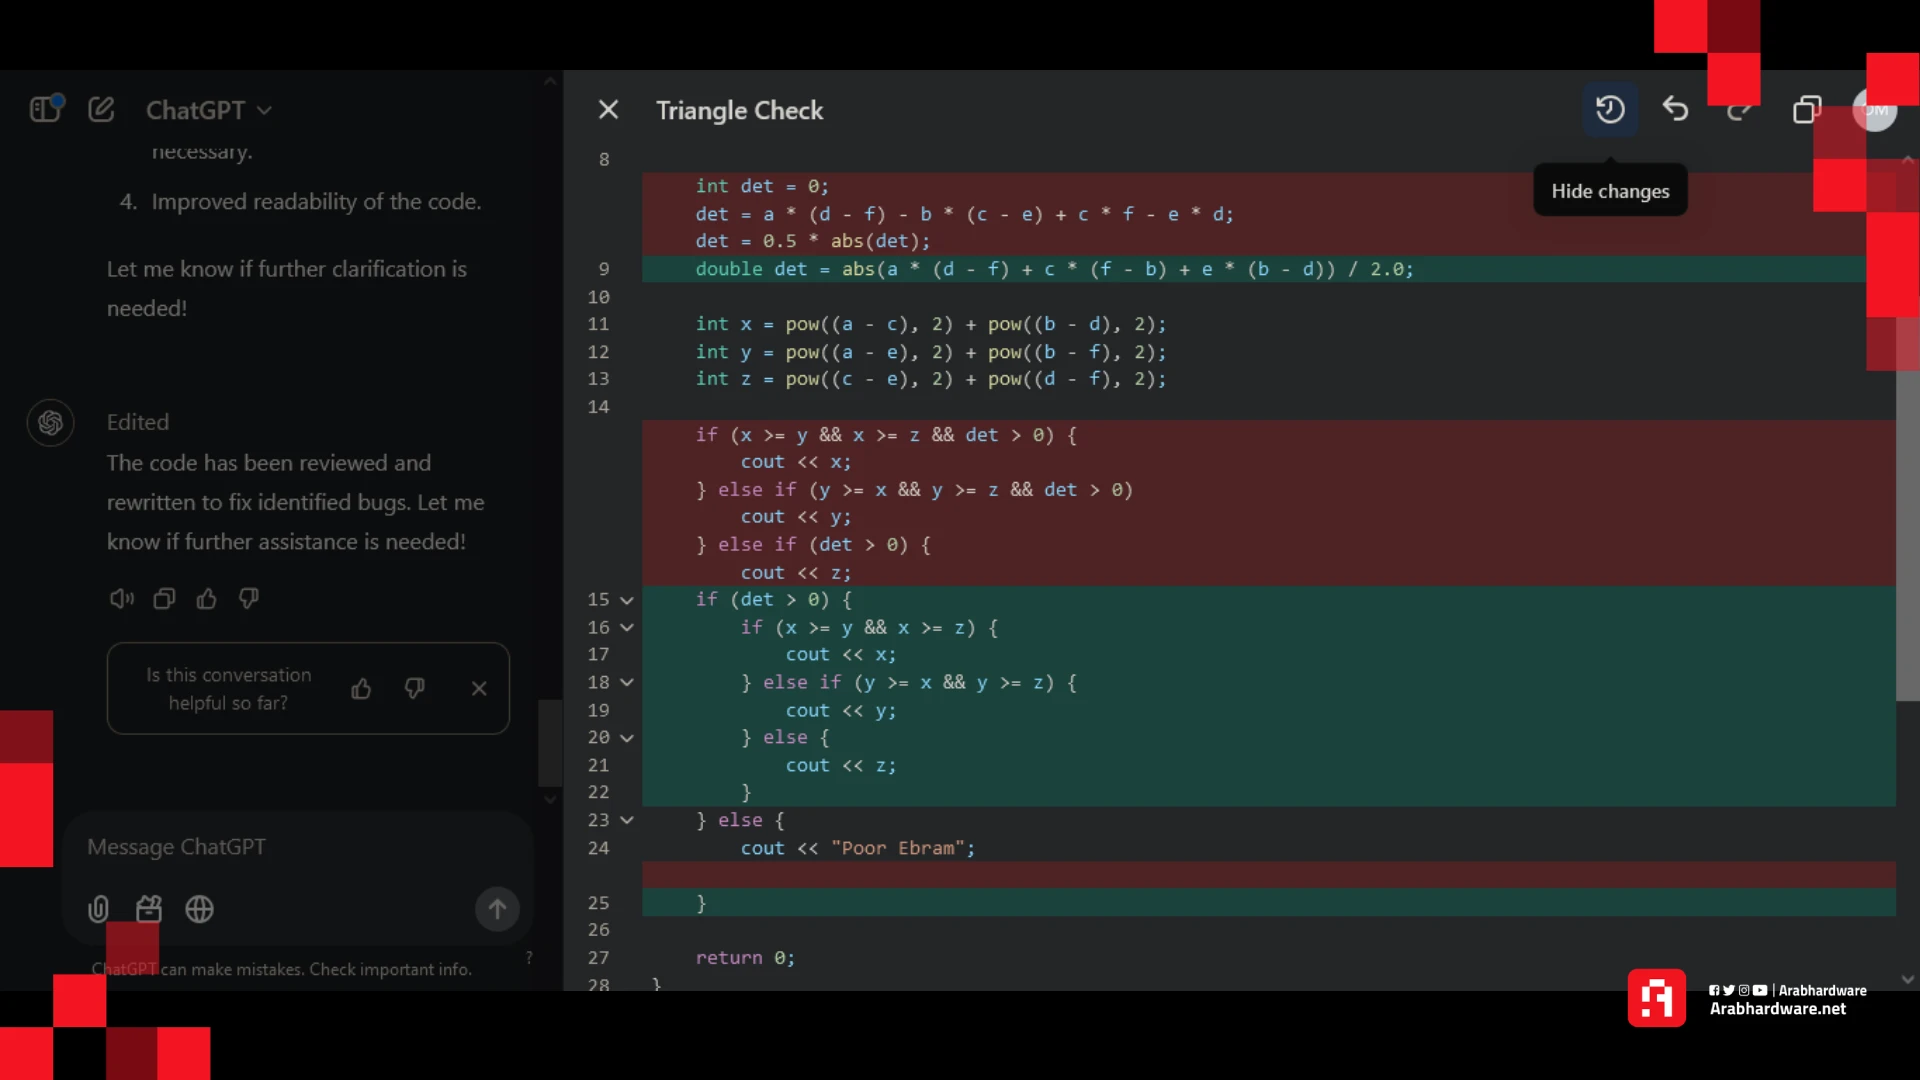This screenshot has height=1080, width=1920.
Task: Click 'Improved readability of the code' item
Action: click(x=316, y=201)
